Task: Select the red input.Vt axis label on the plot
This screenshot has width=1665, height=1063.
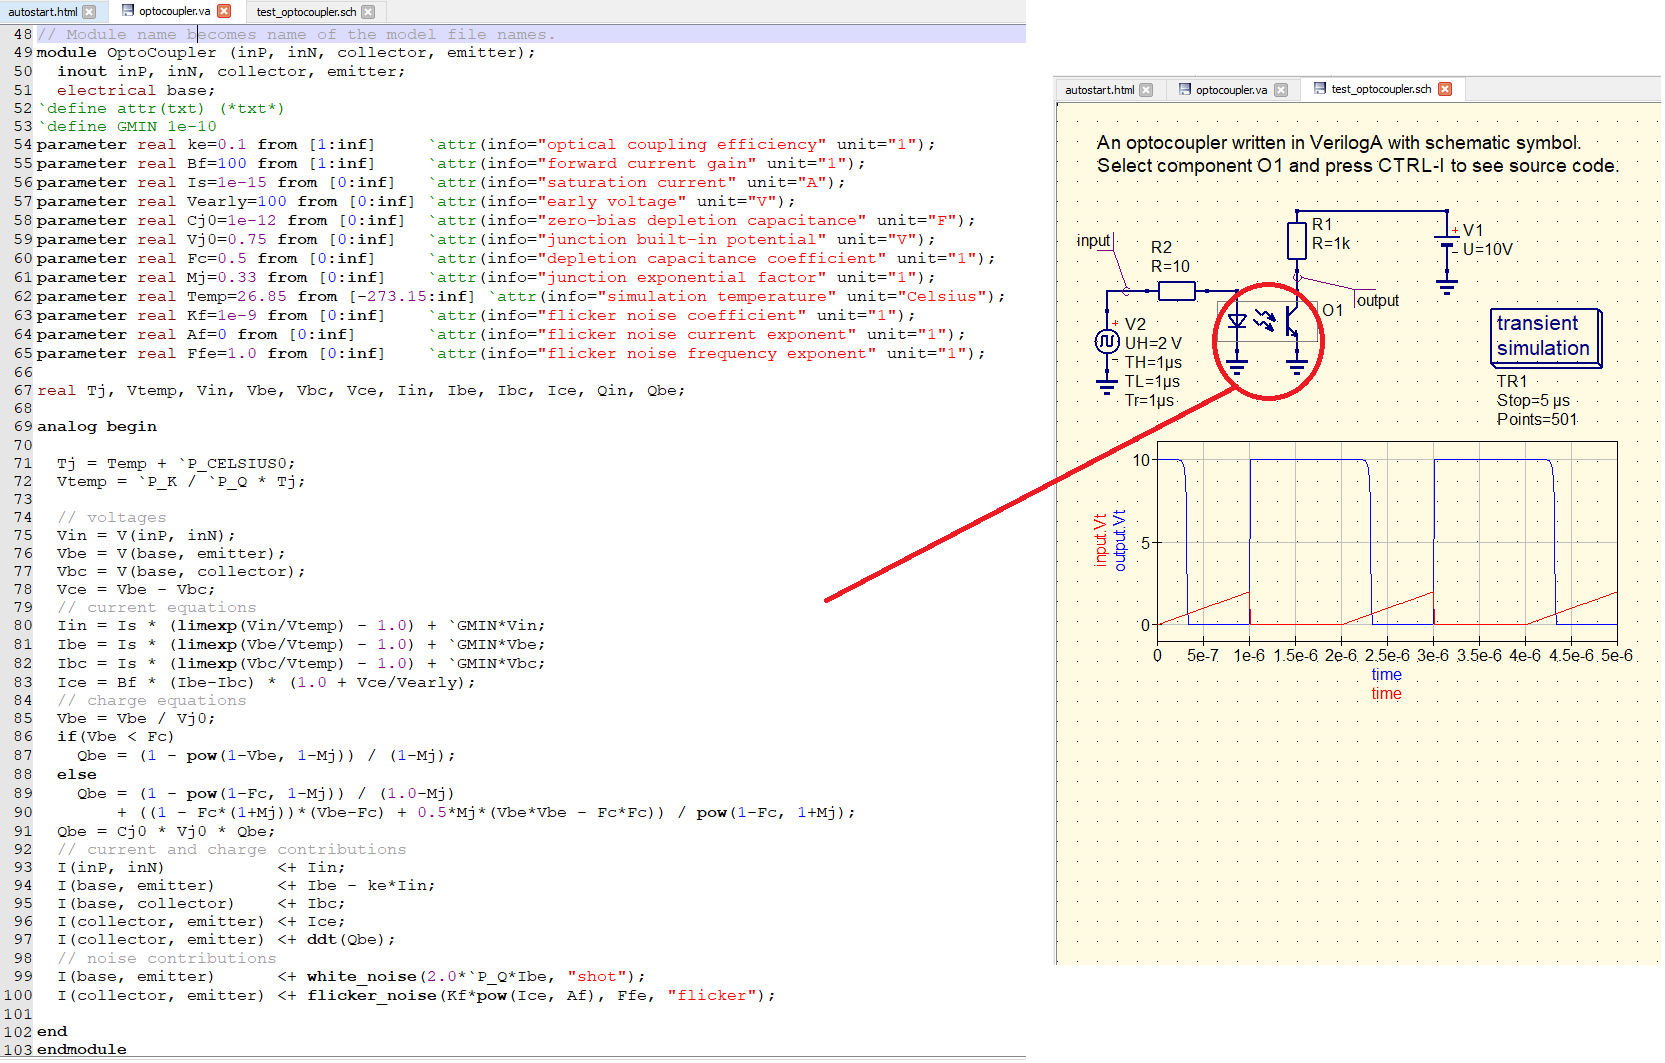Action: pos(1101,540)
